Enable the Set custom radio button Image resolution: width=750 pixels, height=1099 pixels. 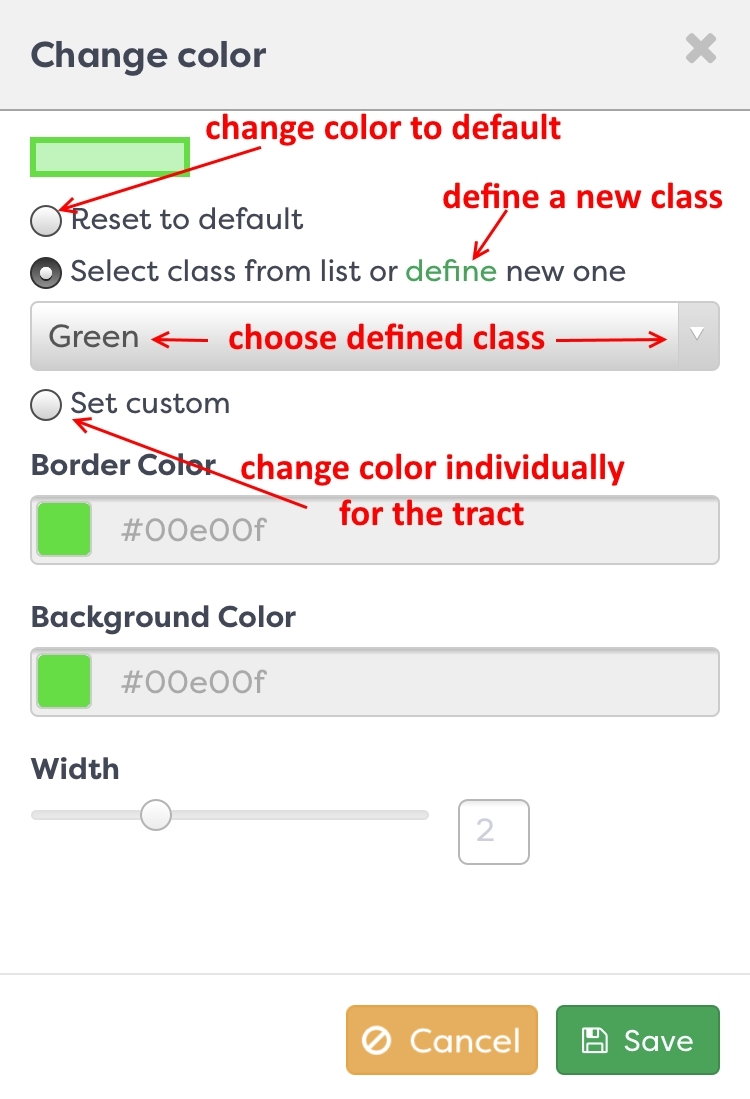46,404
